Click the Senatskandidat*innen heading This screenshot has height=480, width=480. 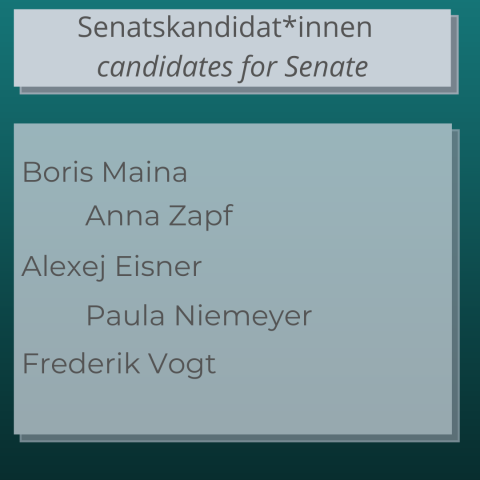click(225, 28)
